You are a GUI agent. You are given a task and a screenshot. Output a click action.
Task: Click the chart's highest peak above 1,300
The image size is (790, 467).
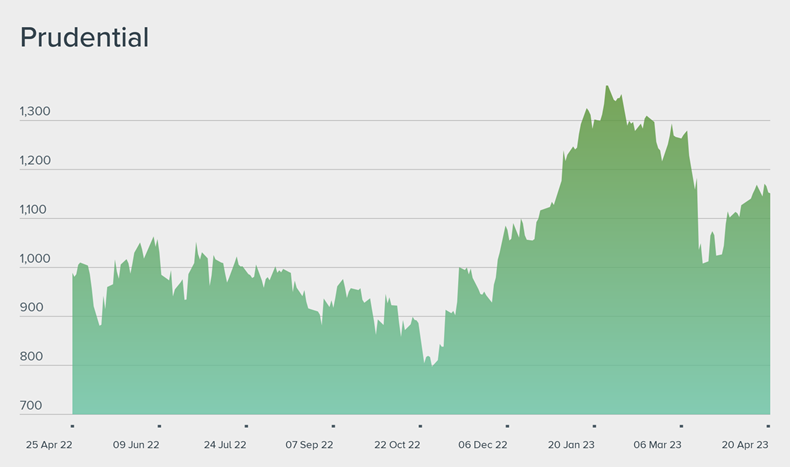(x=607, y=86)
